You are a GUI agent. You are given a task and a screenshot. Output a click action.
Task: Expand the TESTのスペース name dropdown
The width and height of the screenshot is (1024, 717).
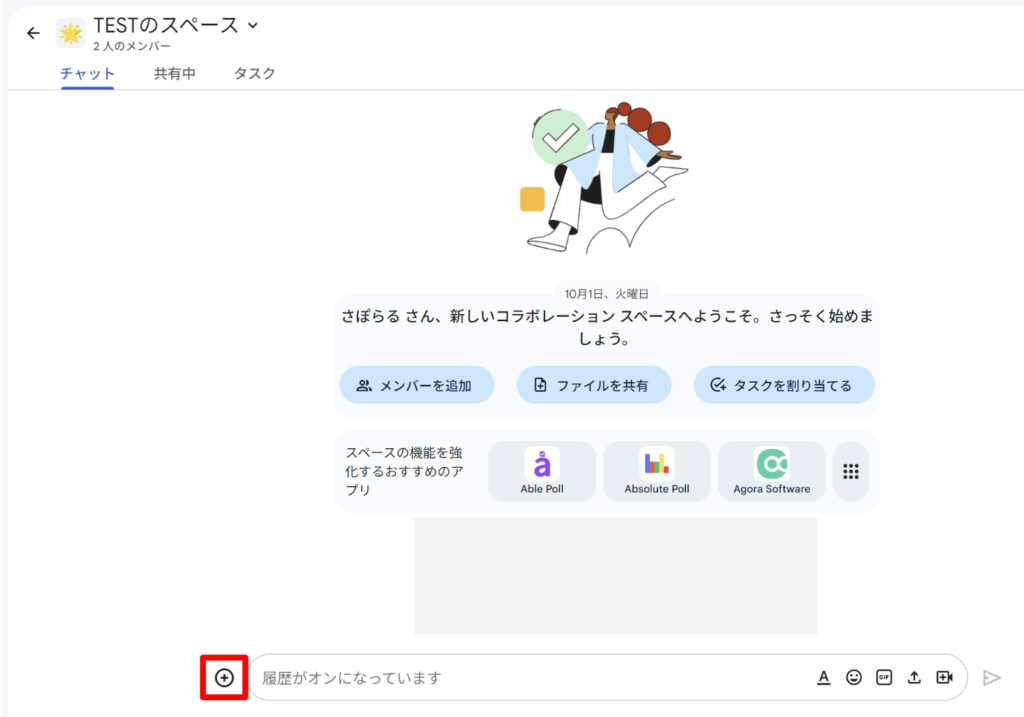[x=252, y=25]
